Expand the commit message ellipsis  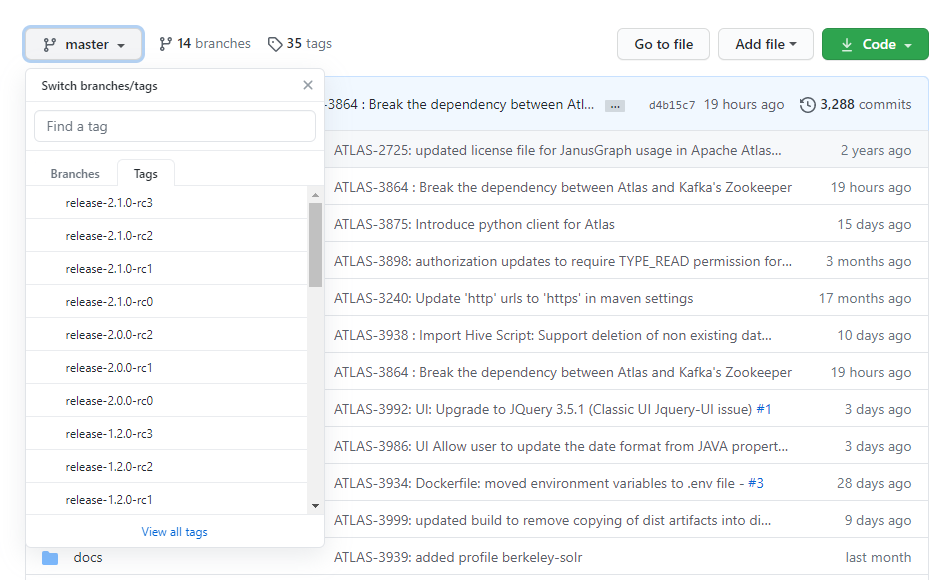tap(615, 105)
